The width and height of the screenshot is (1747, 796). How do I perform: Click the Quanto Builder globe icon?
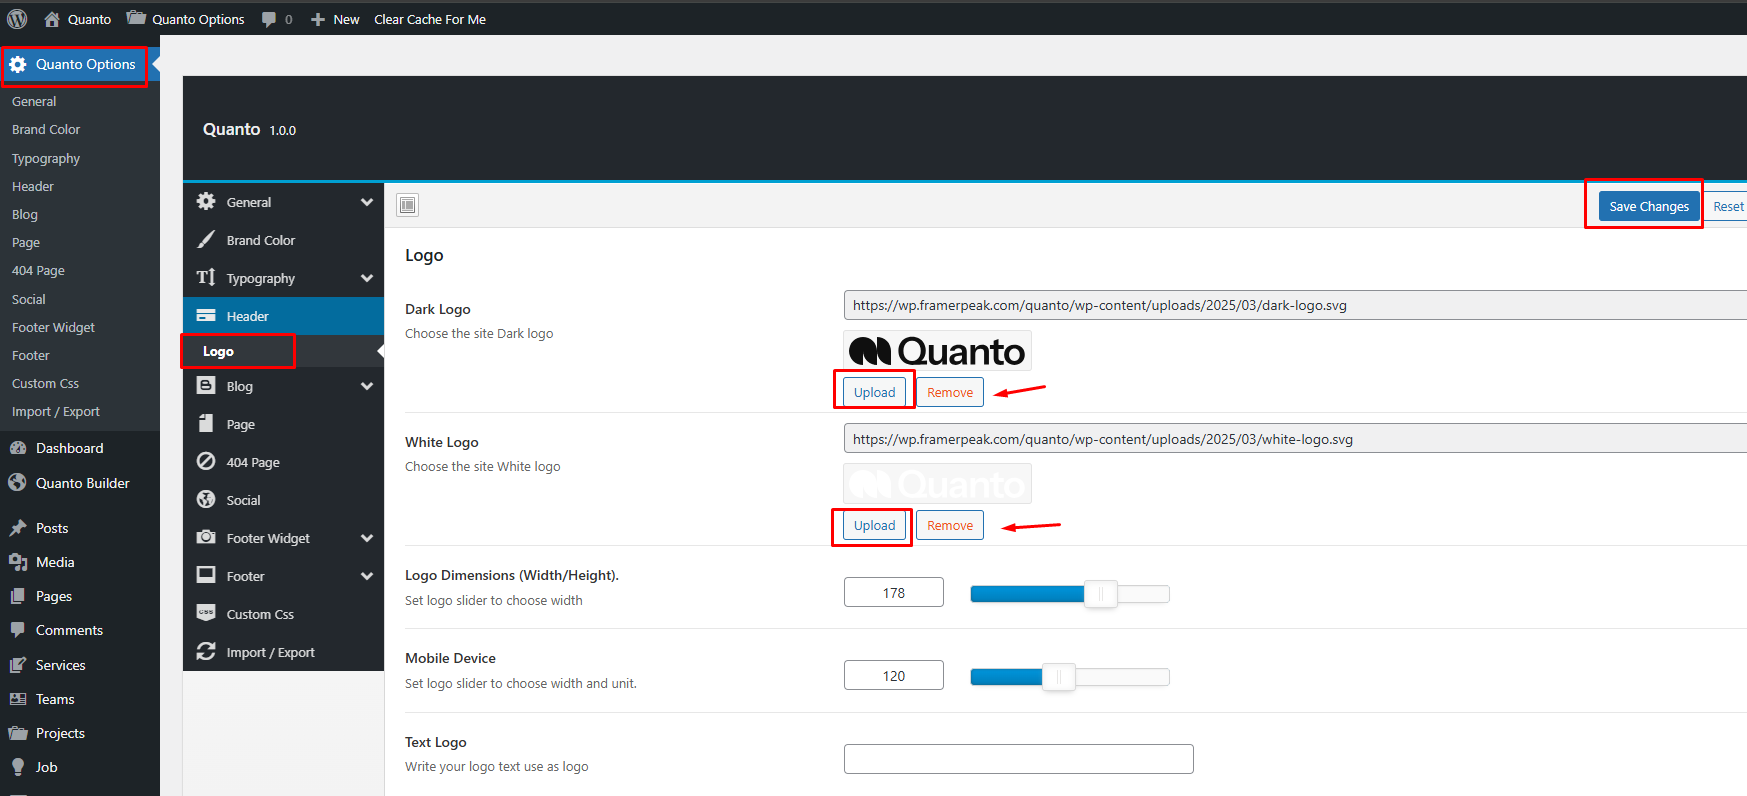point(17,482)
